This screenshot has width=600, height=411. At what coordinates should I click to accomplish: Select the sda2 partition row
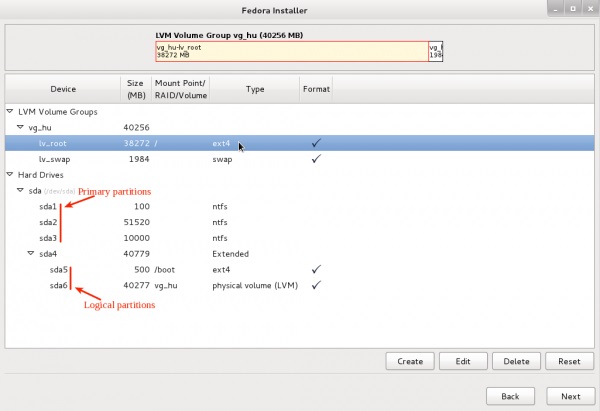(x=300, y=222)
